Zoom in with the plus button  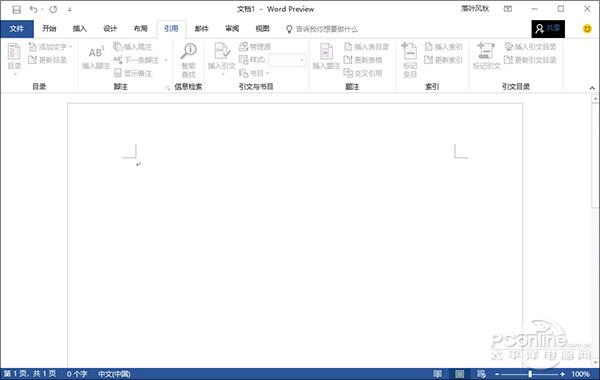pyautogui.click(x=562, y=374)
